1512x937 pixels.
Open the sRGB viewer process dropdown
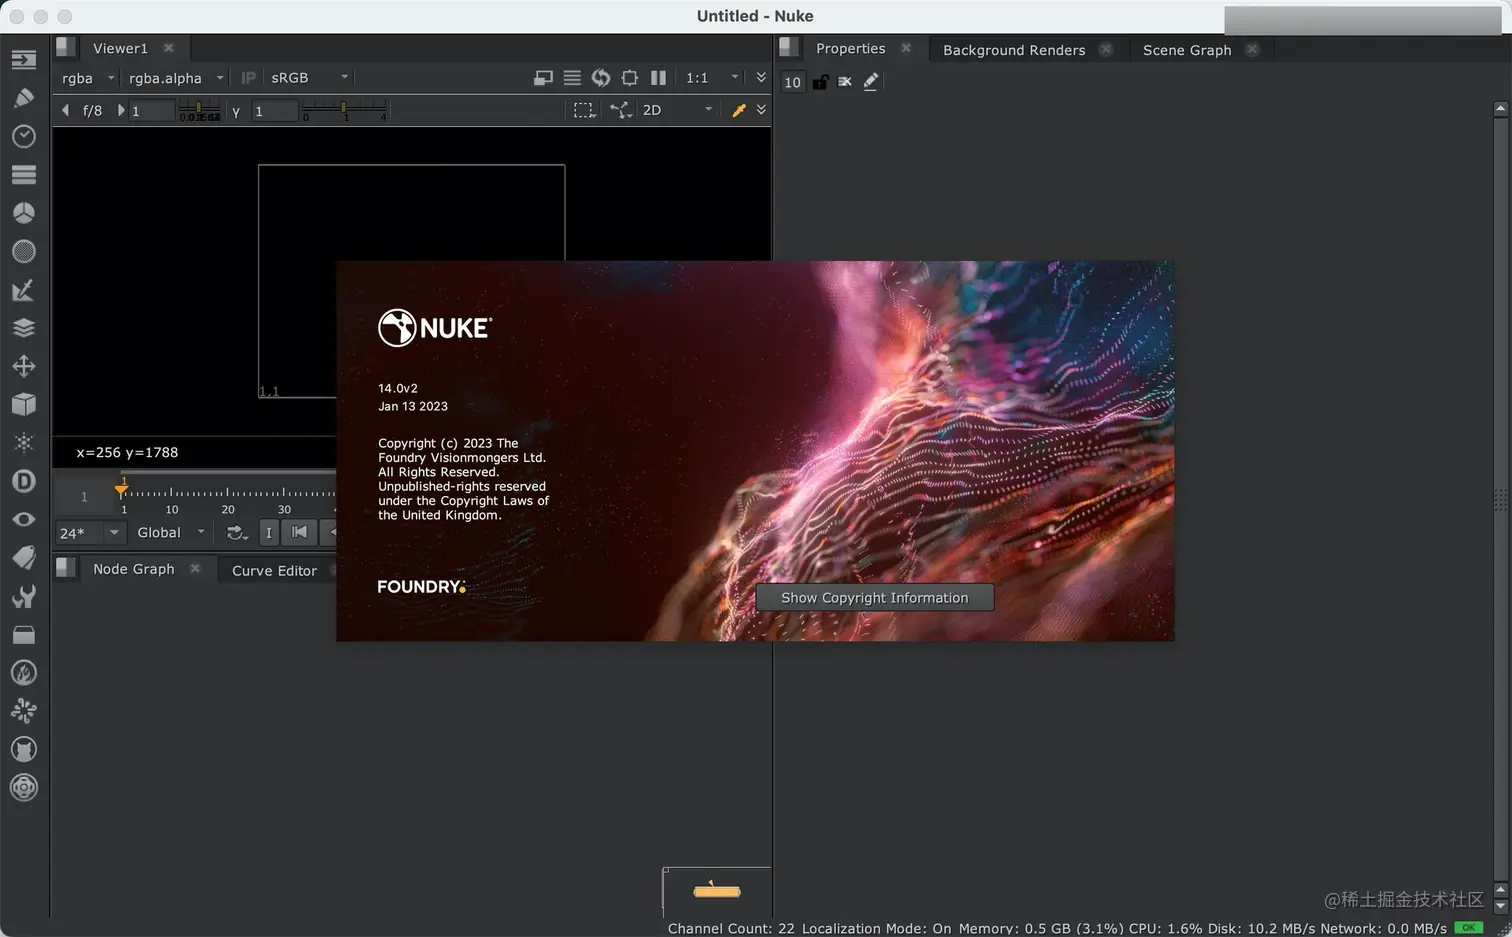(309, 78)
